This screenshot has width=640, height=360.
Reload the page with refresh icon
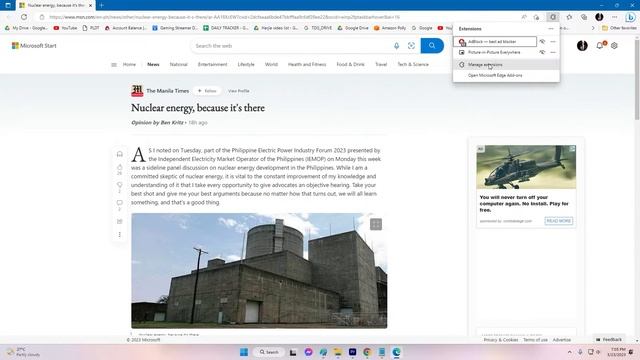(x=24, y=17)
